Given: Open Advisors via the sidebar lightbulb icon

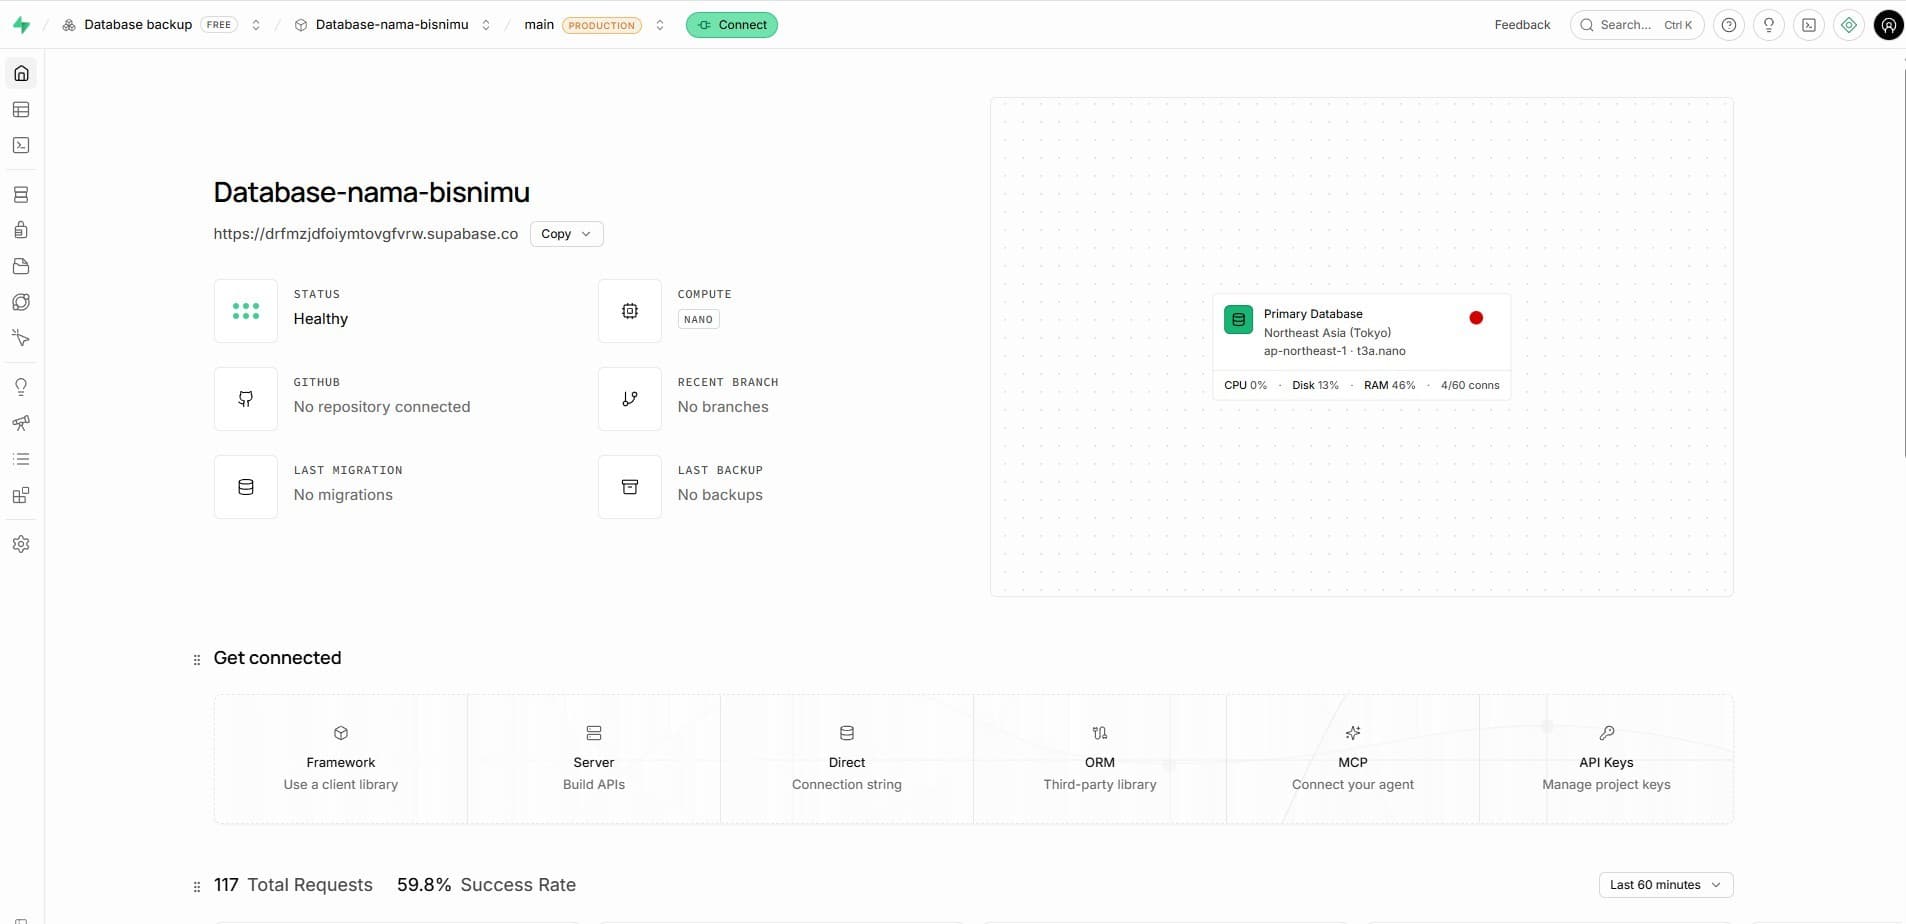Looking at the screenshot, I should pos(21,388).
